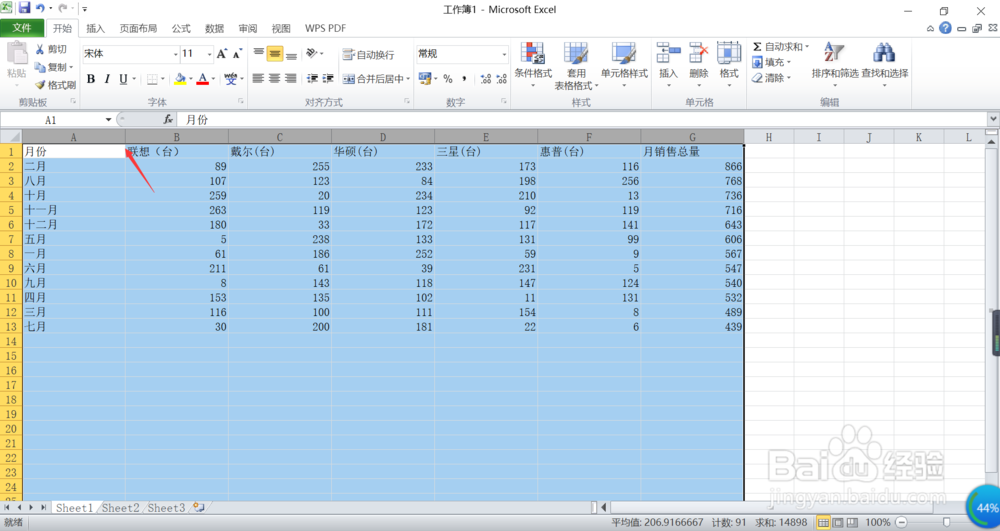Open the borders dropdown arrow

163,79
